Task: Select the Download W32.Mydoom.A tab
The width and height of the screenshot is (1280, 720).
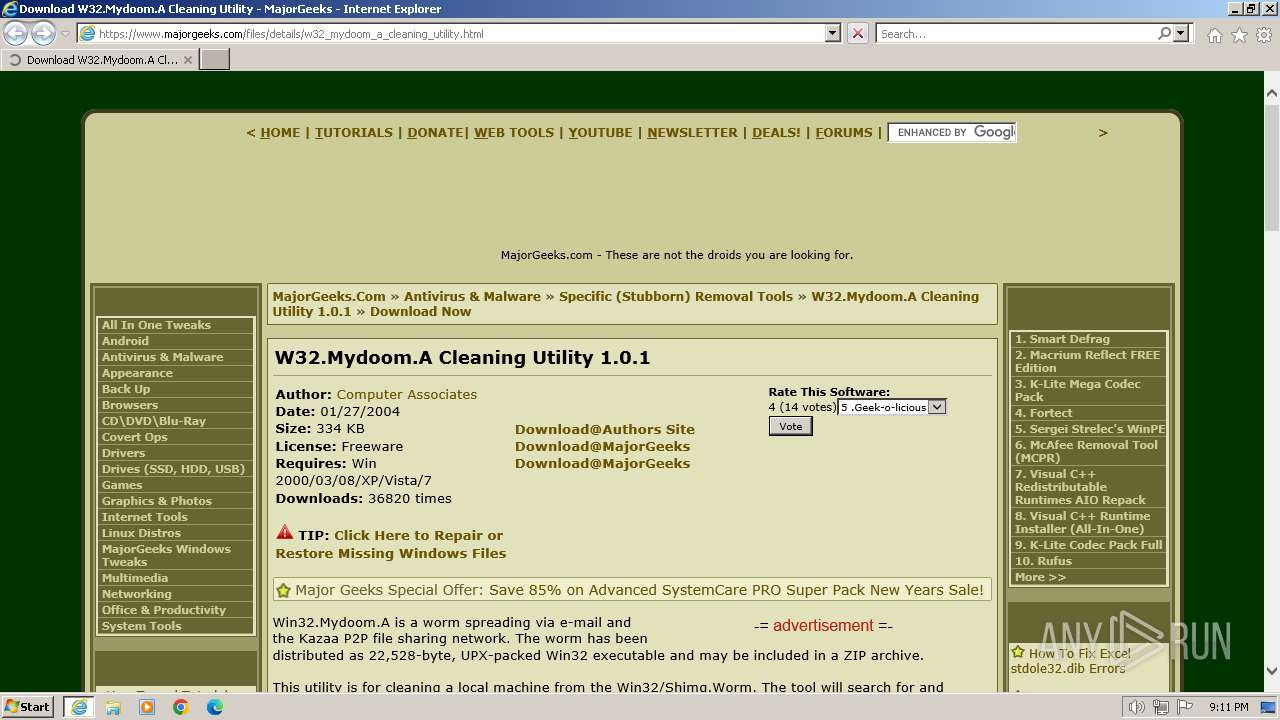Action: (x=99, y=60)
